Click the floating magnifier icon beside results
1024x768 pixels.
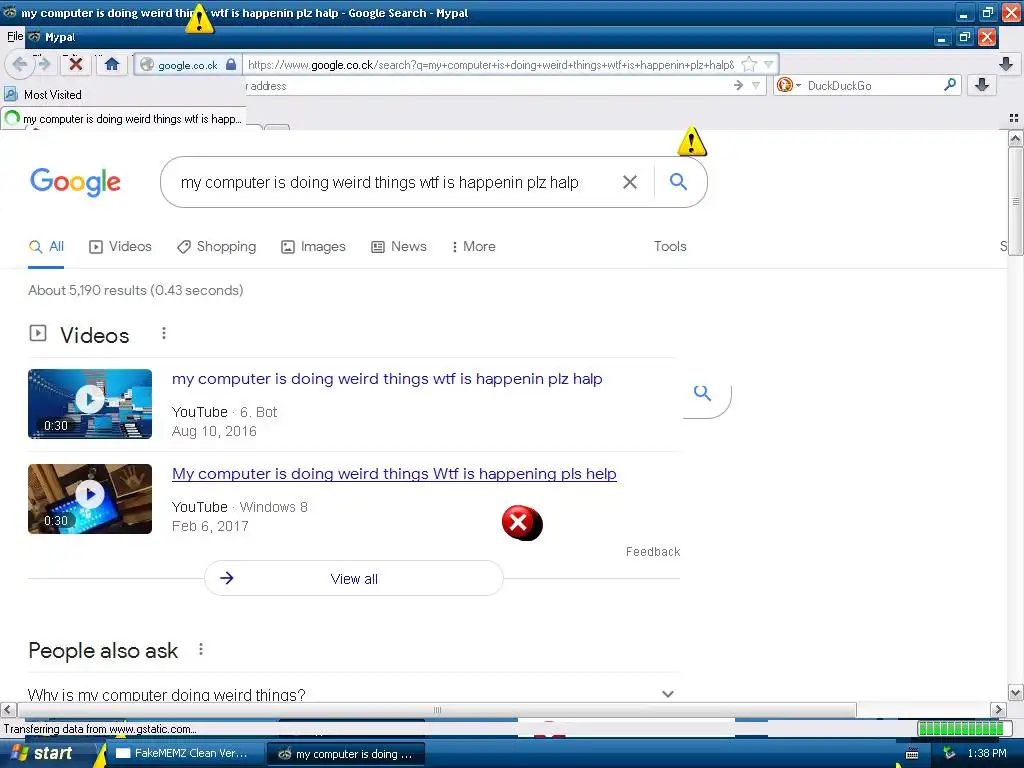(702, 392)
